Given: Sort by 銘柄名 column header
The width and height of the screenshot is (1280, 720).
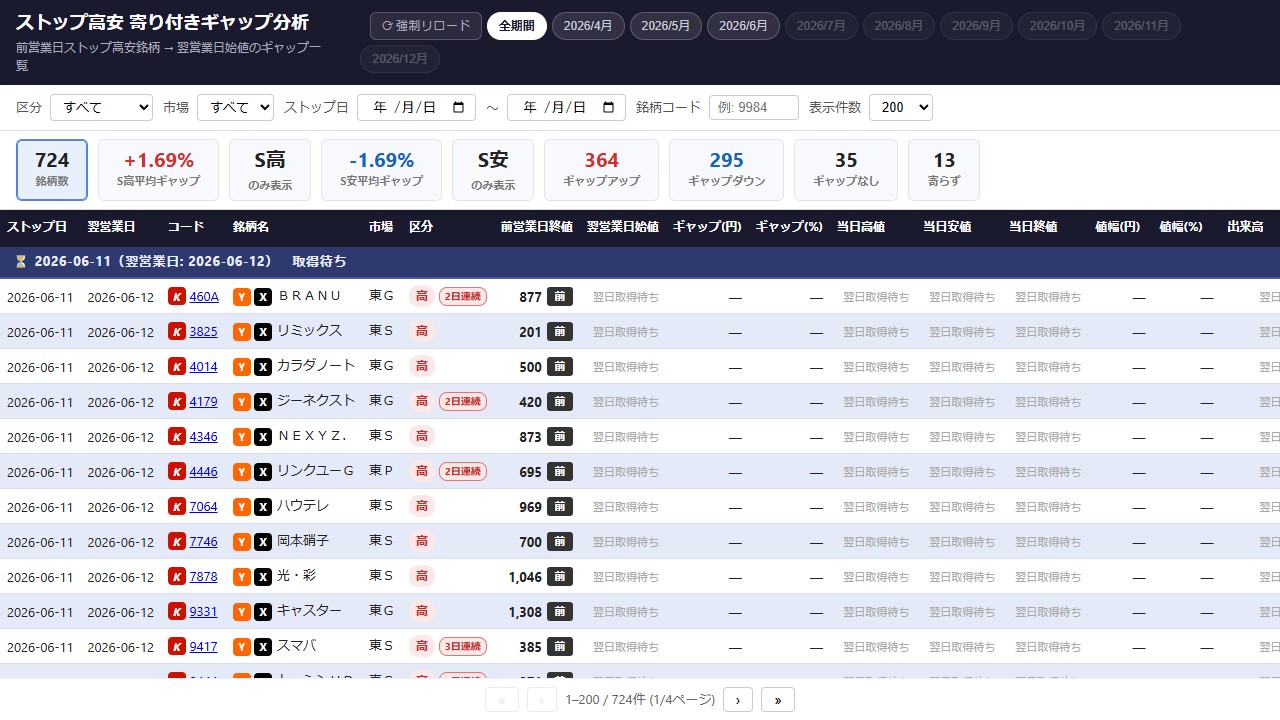Looking at the screenshot, I should coord(251,227).
